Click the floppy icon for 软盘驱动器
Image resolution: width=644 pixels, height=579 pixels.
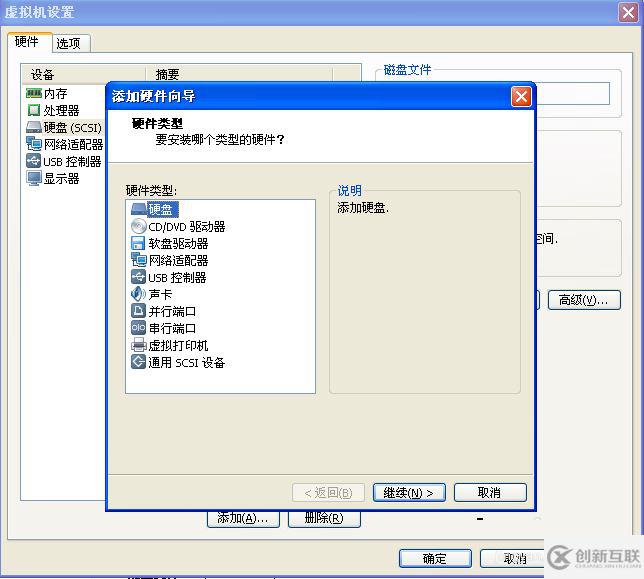coord(138,243)
